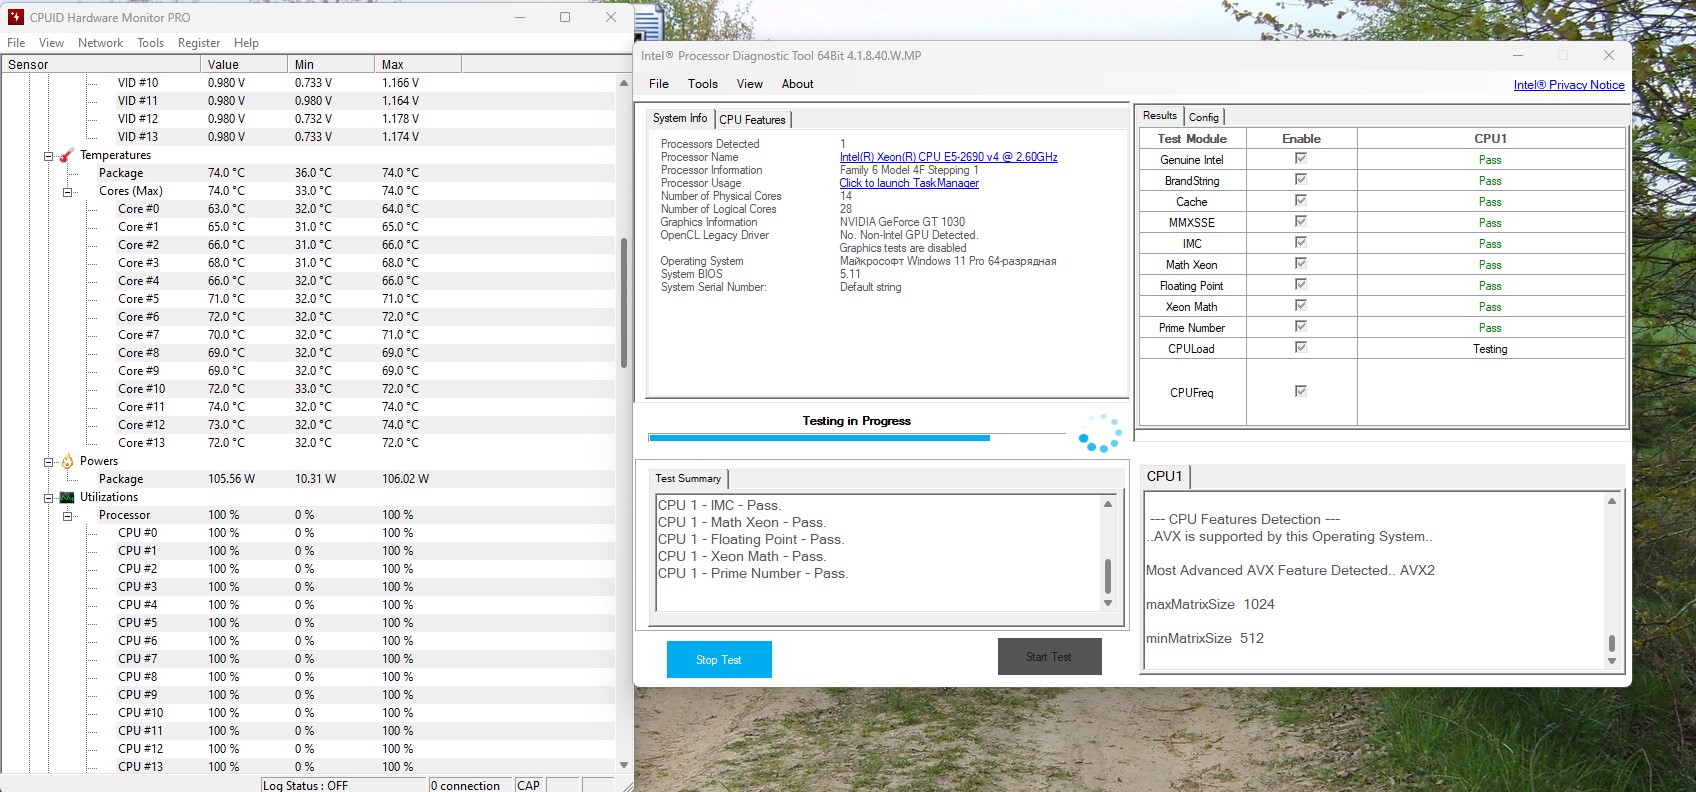Toggle the Xeon Math test checkbox

click(1301, 306)
